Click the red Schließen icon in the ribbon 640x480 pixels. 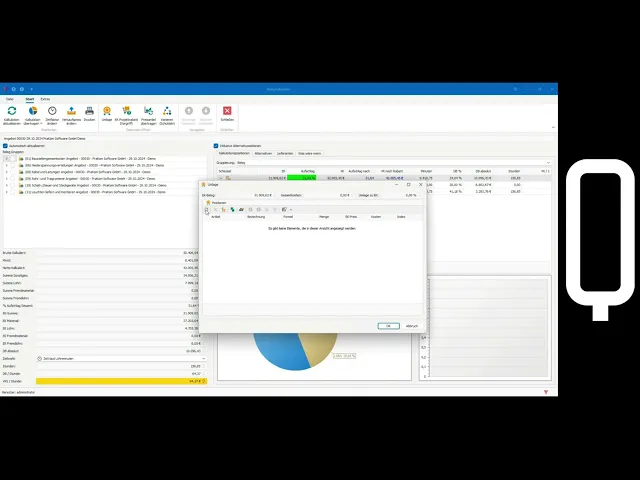pyautogui.click(x=227, y=111)
